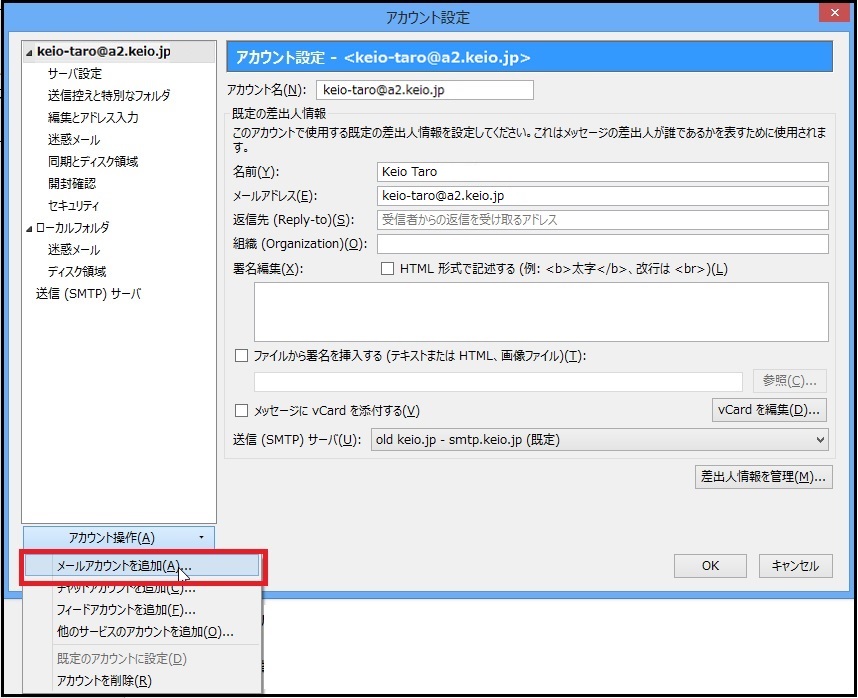Toggle メッセージに vCard を添付する checkbox

pos(241,410)
